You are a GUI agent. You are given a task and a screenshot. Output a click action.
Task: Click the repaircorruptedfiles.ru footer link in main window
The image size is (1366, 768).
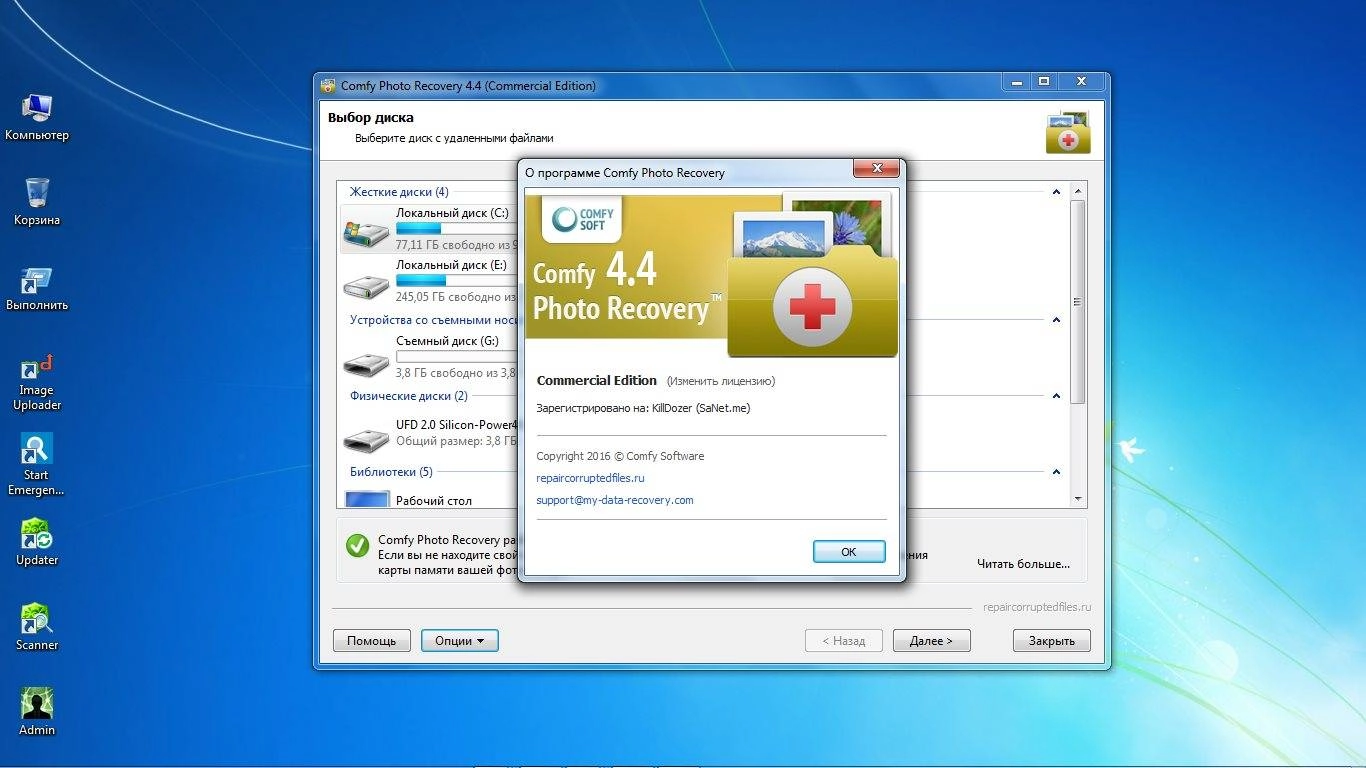click(1037, 607)
